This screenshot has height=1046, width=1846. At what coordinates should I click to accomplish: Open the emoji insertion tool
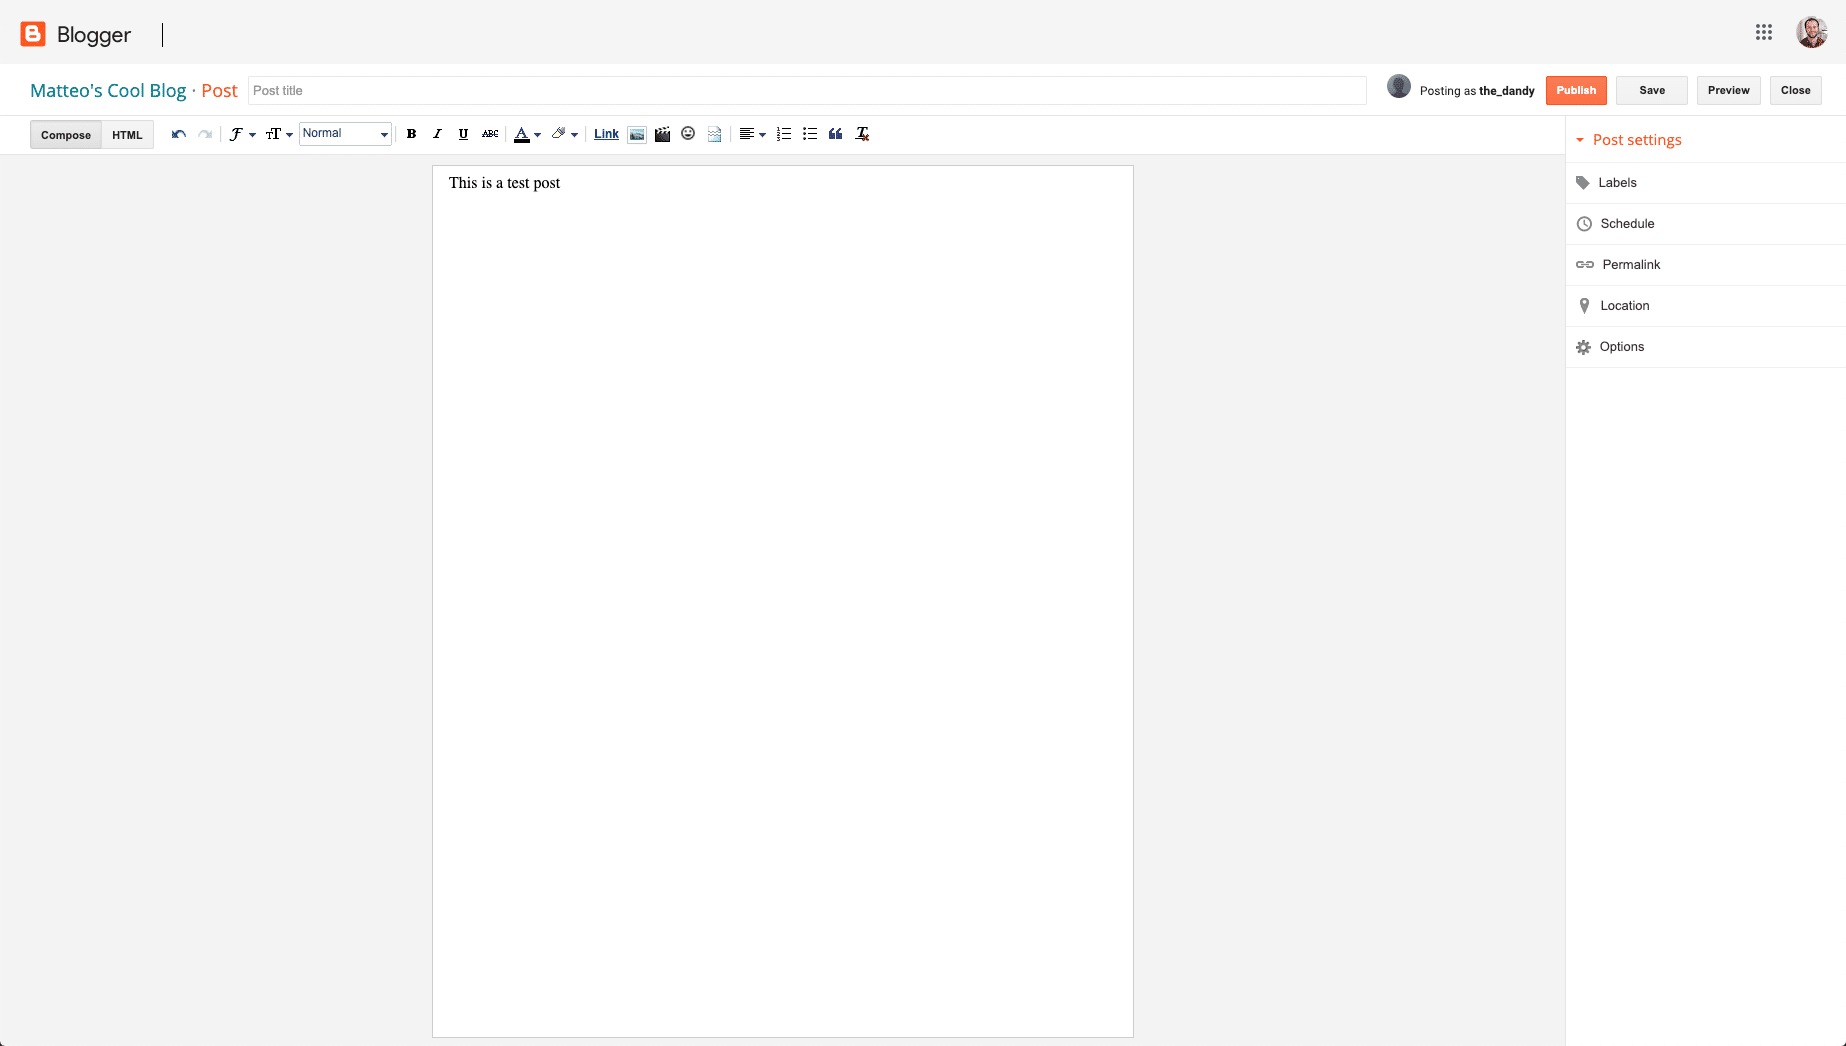(x=688, y=133)
